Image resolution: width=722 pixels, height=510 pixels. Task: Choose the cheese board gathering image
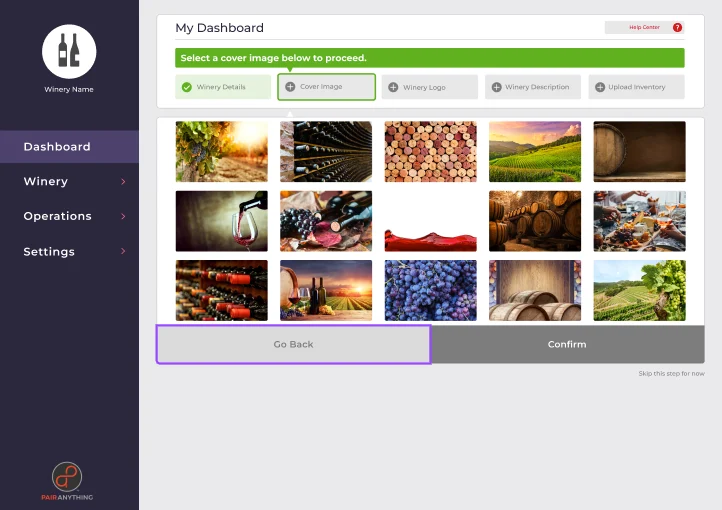point(640,221)
